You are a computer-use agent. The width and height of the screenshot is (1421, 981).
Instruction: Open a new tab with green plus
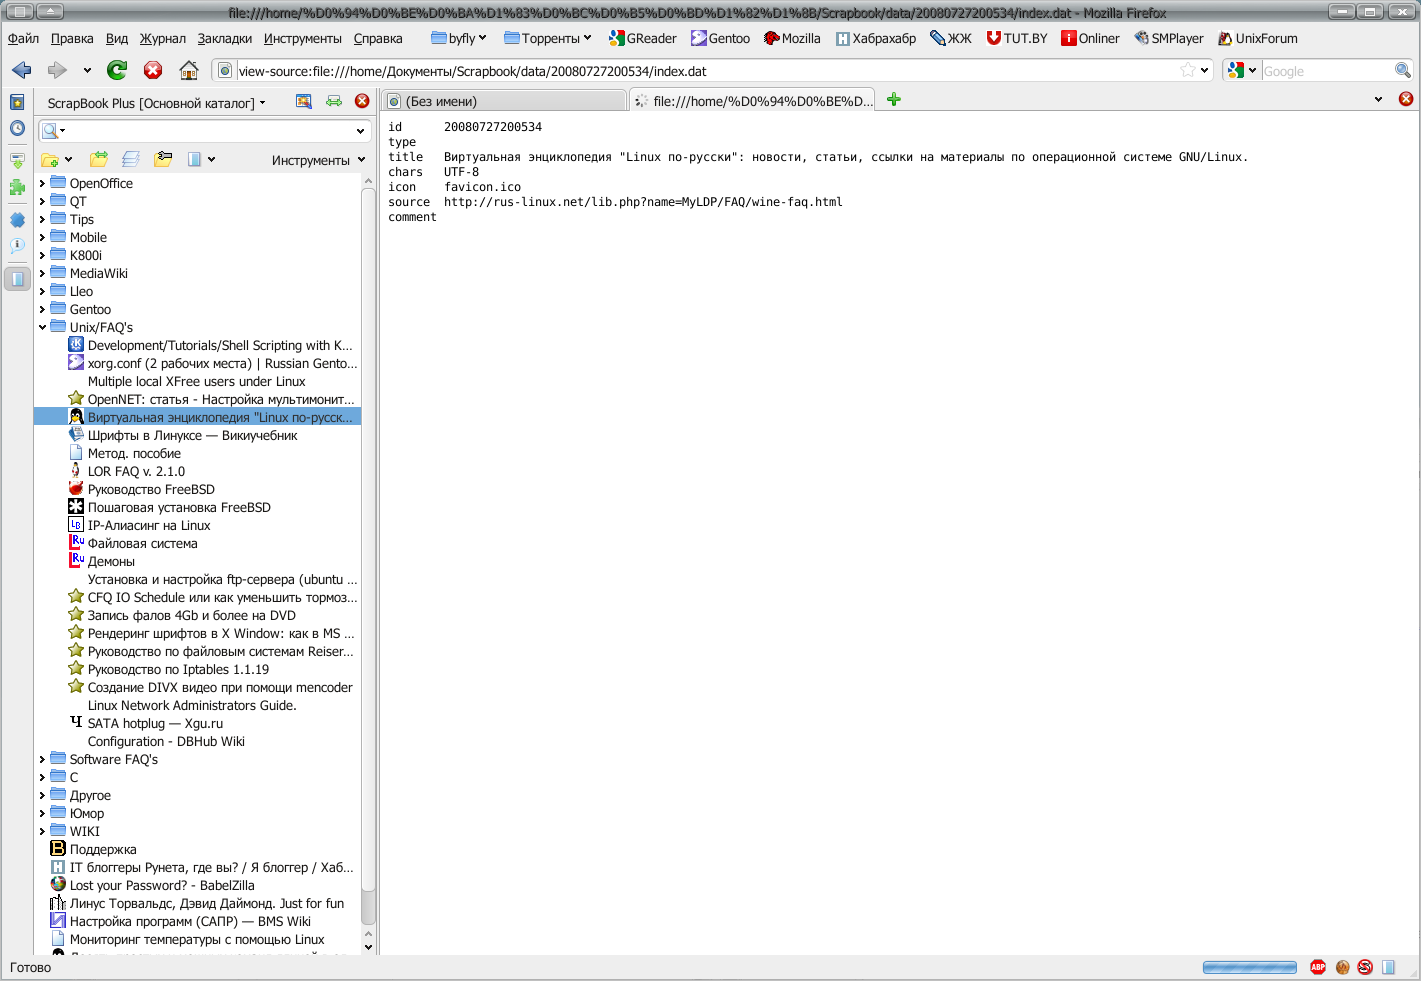(894, 99)
